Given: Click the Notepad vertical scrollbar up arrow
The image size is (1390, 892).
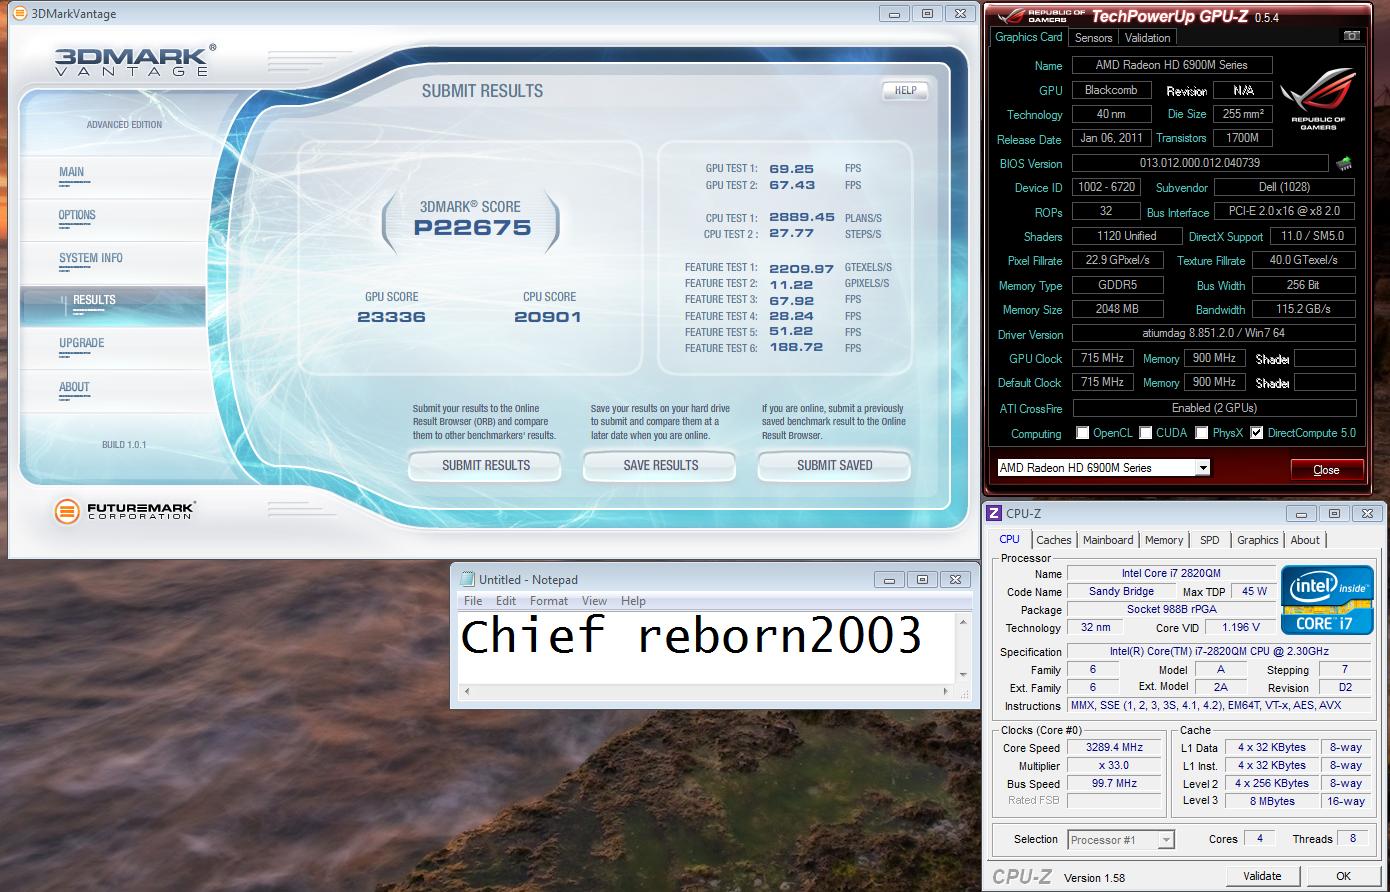Looking at the screenshot, I should tap(964, 620).
